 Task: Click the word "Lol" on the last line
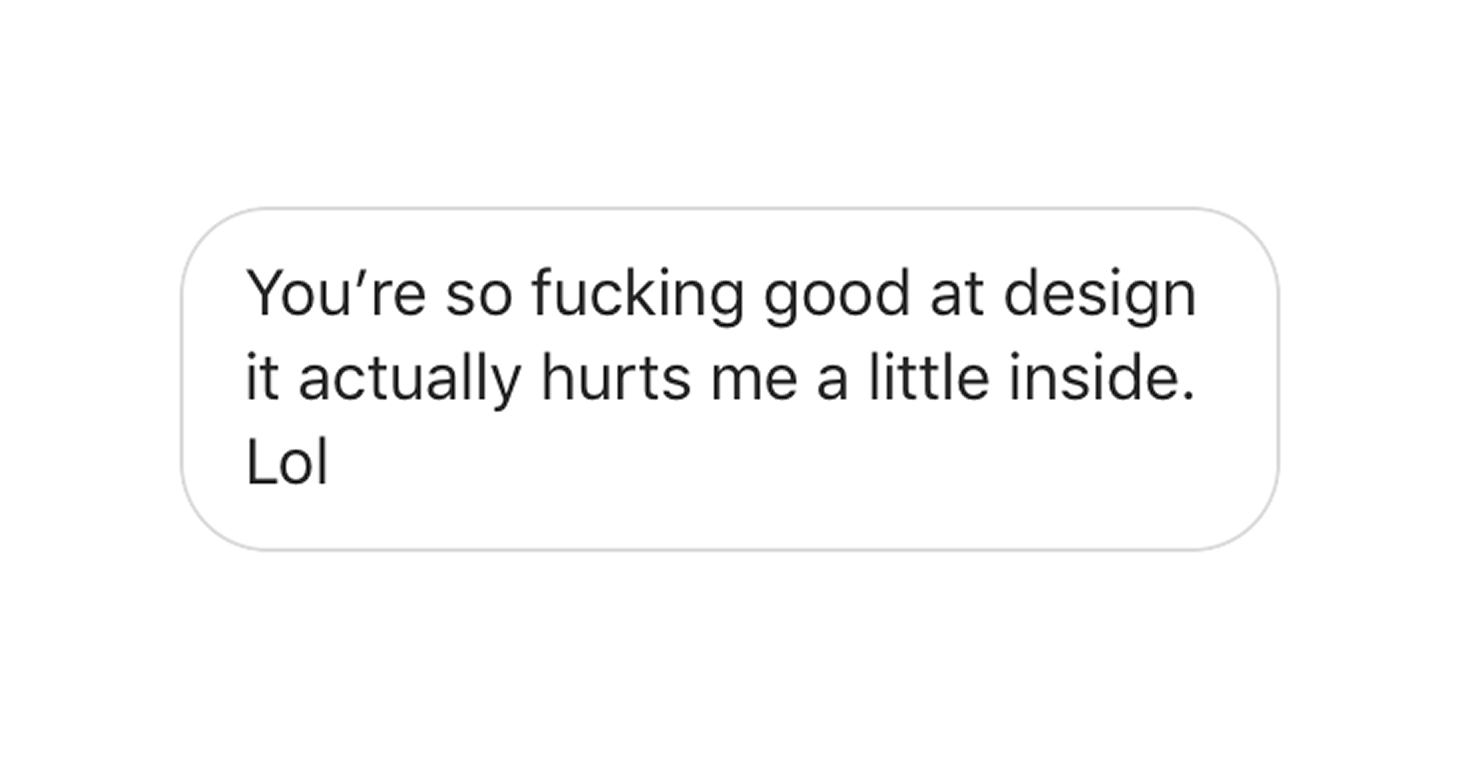(287, 463)
